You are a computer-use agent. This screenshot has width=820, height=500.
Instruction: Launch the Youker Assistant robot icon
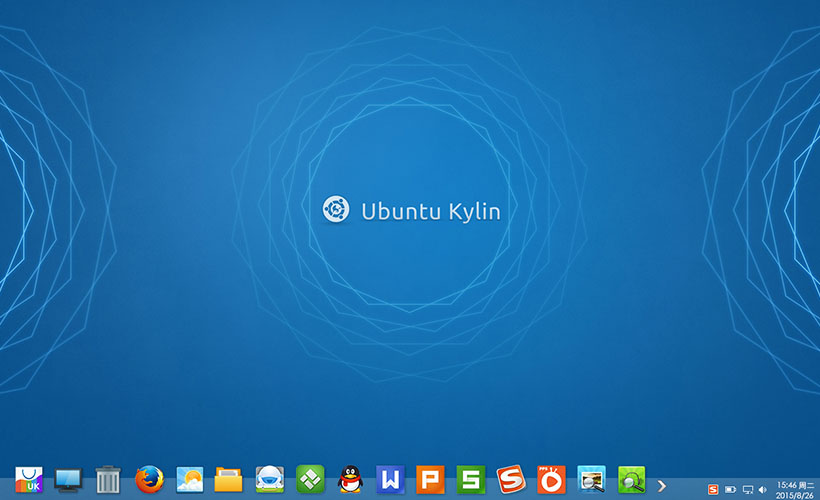269,480
